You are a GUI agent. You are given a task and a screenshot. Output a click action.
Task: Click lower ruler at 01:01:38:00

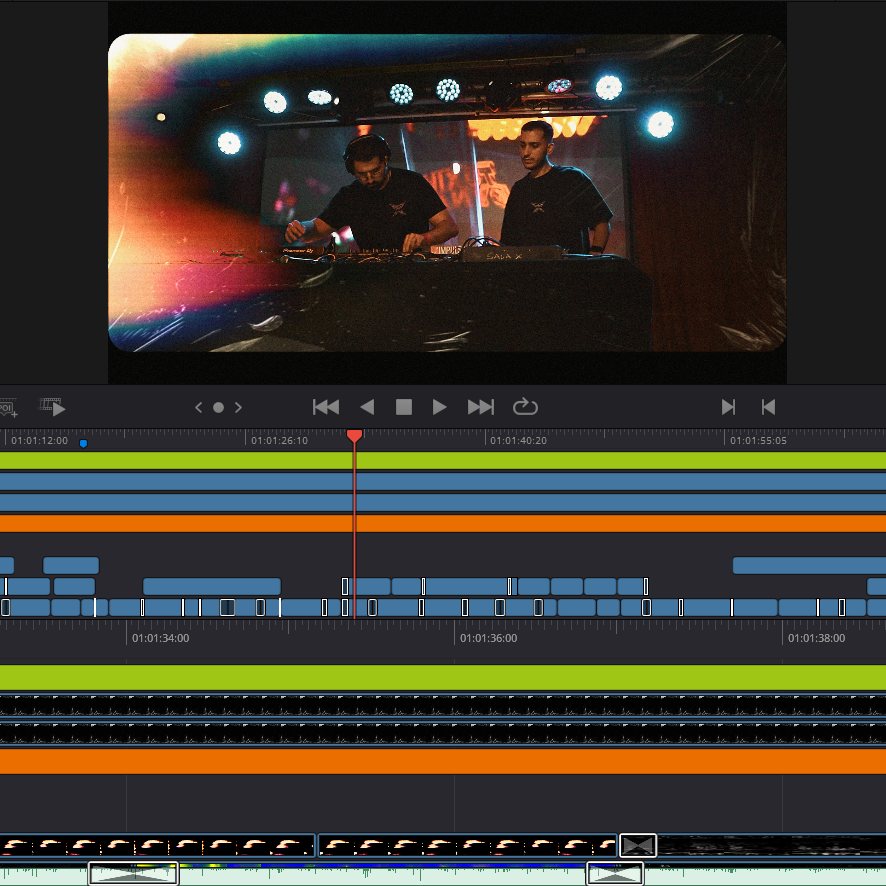pos(816,638)
